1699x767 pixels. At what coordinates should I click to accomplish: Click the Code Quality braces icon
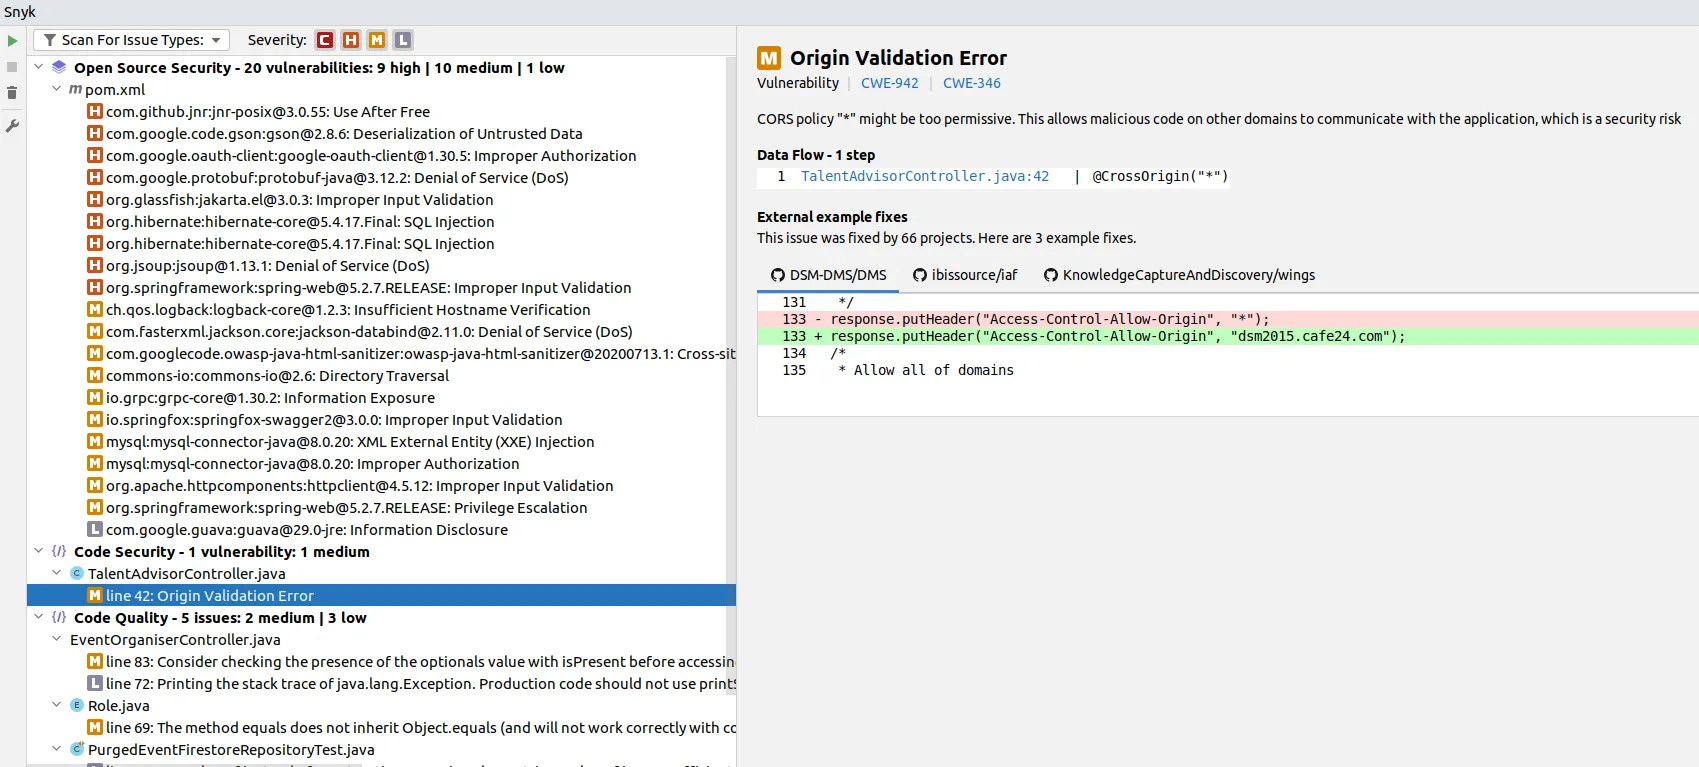coord(59,617)
